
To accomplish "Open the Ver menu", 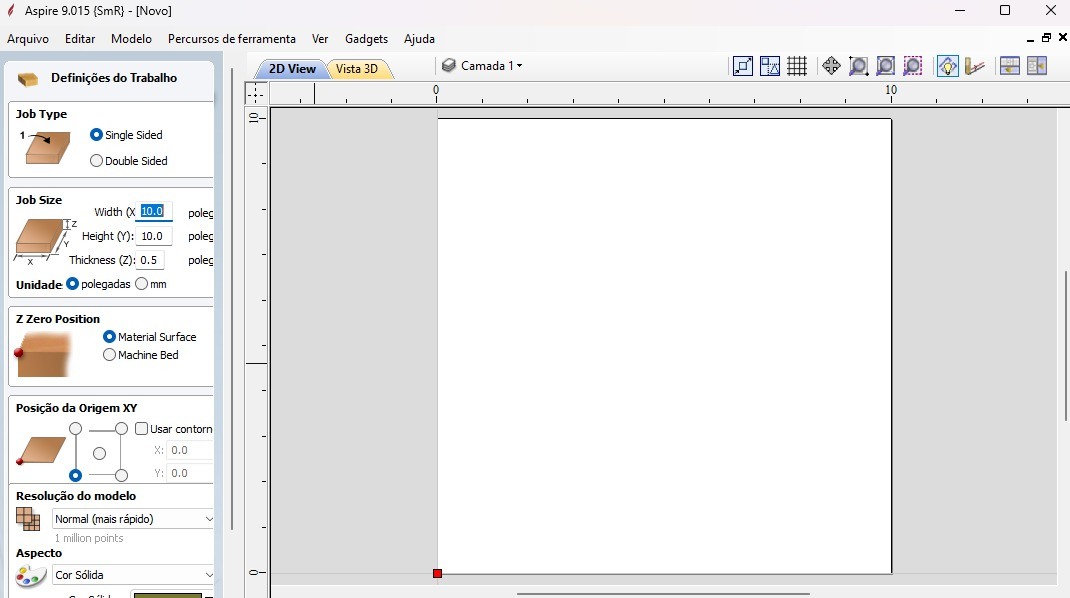I will pos(320,39).
